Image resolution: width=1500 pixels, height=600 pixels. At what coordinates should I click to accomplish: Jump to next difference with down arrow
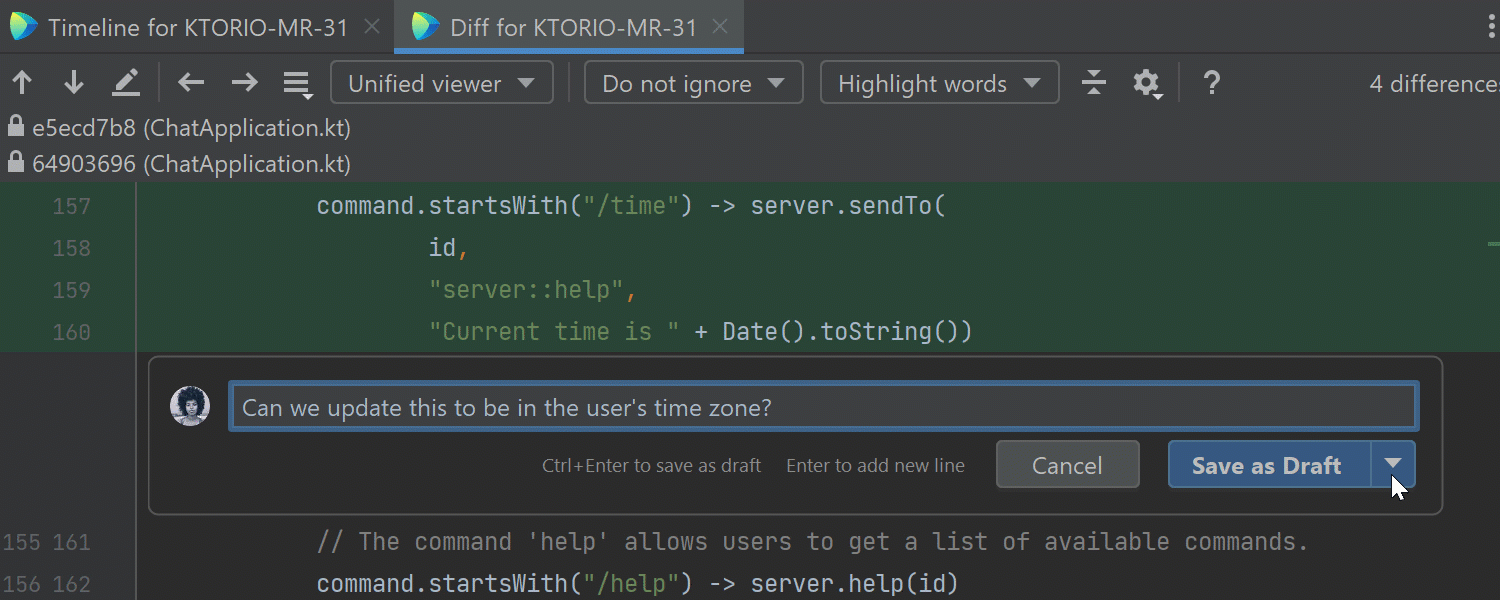73,83
